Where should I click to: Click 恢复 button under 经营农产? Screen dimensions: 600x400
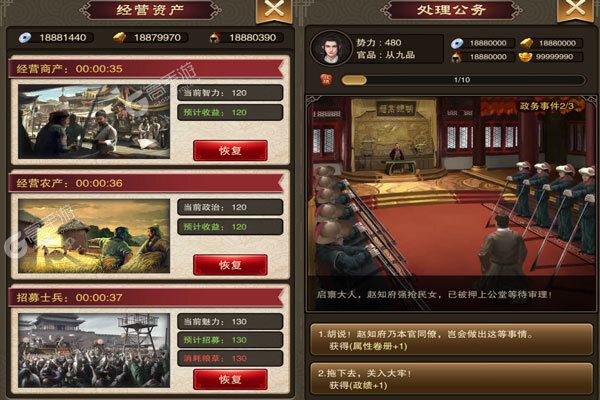coord(230,265)
